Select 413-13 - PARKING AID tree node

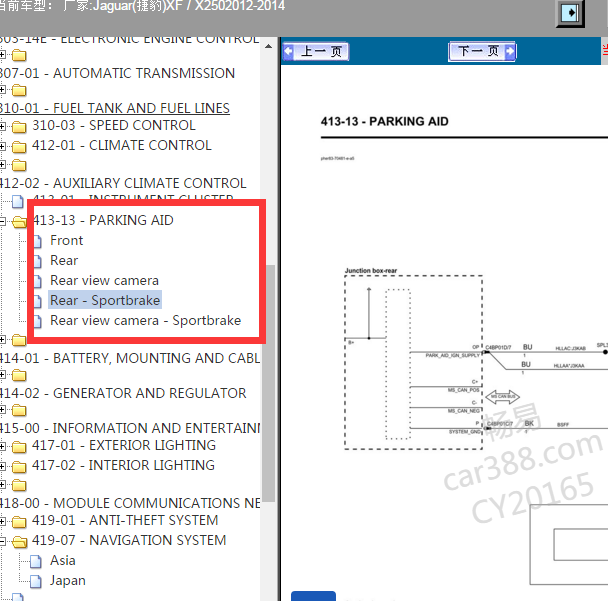[103, 220]
